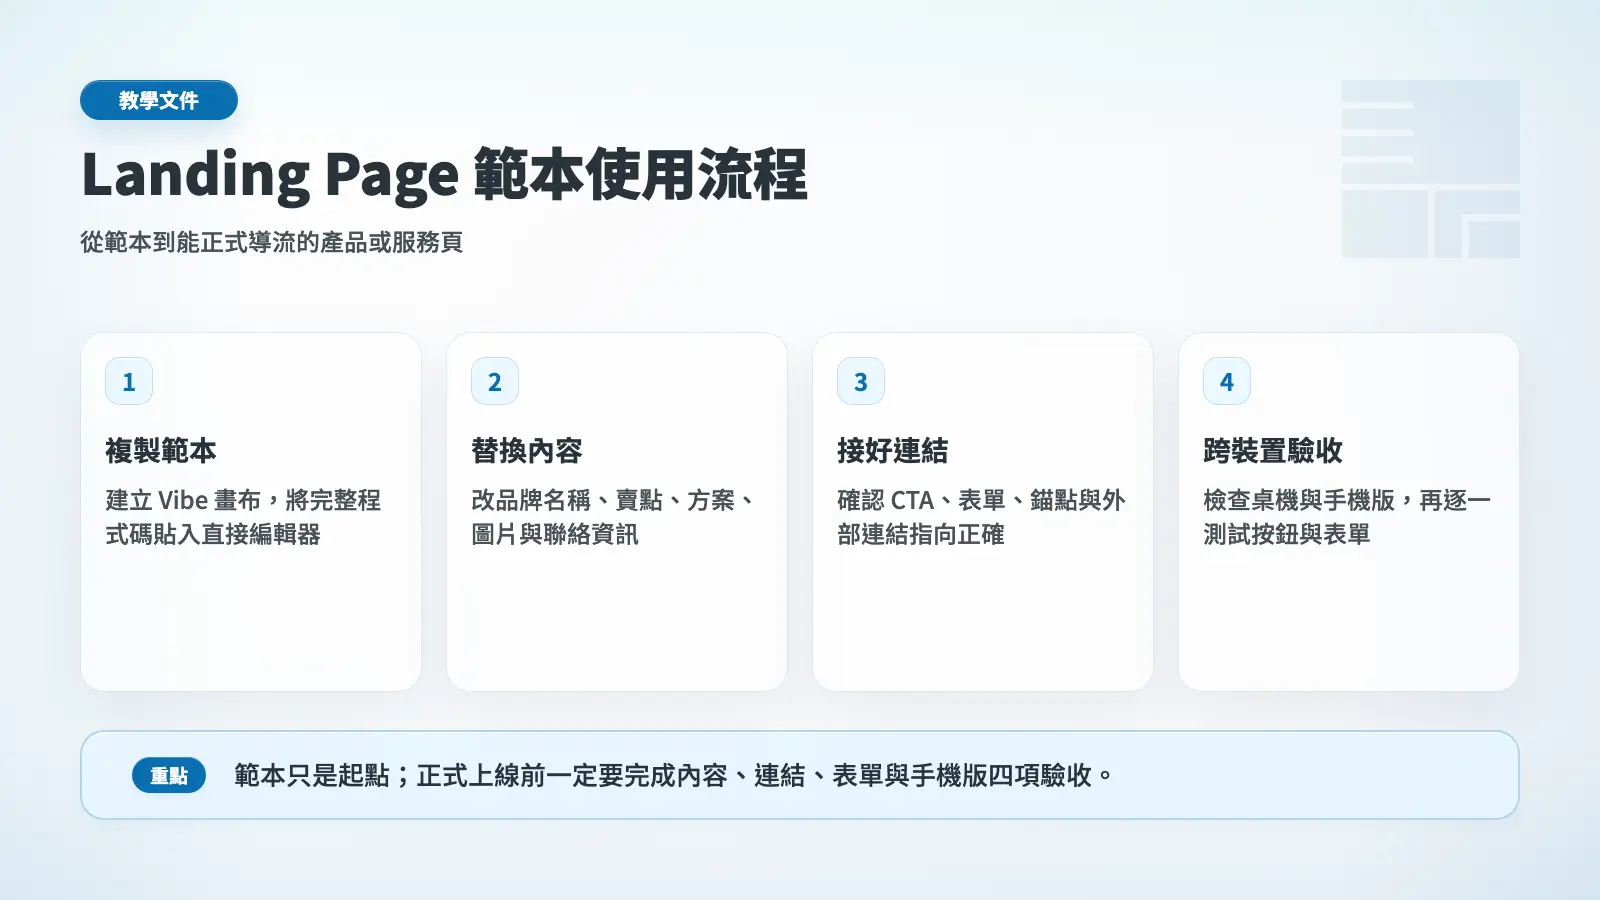This screenshot has height=900, width=1600.
Task: Click the heading 複製範本
Action: pos(161,451)
